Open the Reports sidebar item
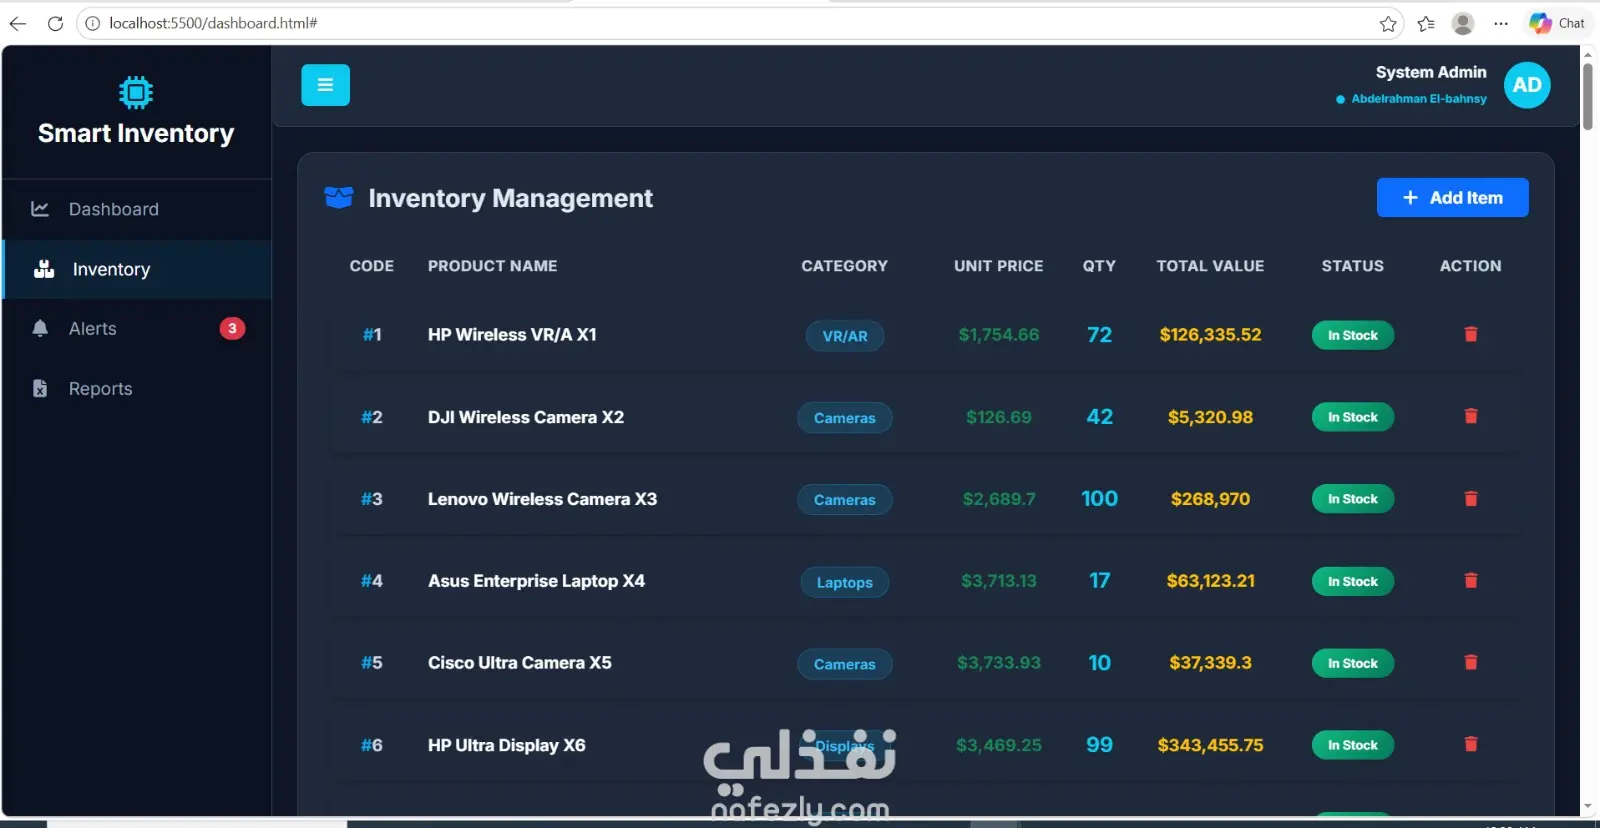 (x=137, y=388)
